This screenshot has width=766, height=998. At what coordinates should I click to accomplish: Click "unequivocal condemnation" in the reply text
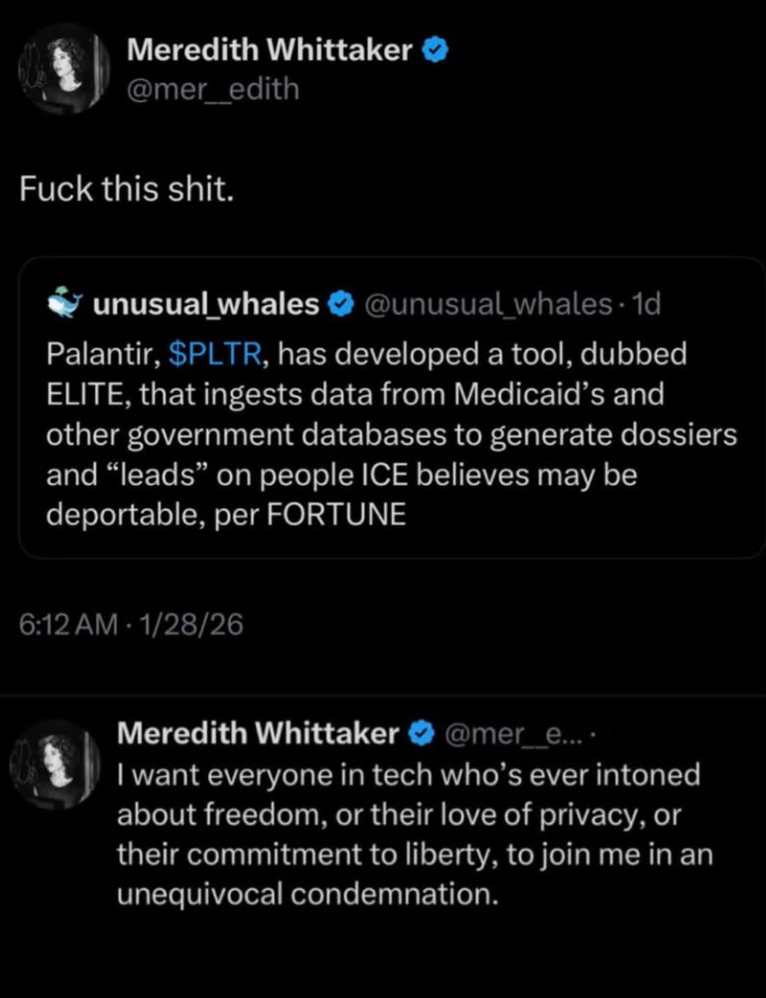[307, 893]
